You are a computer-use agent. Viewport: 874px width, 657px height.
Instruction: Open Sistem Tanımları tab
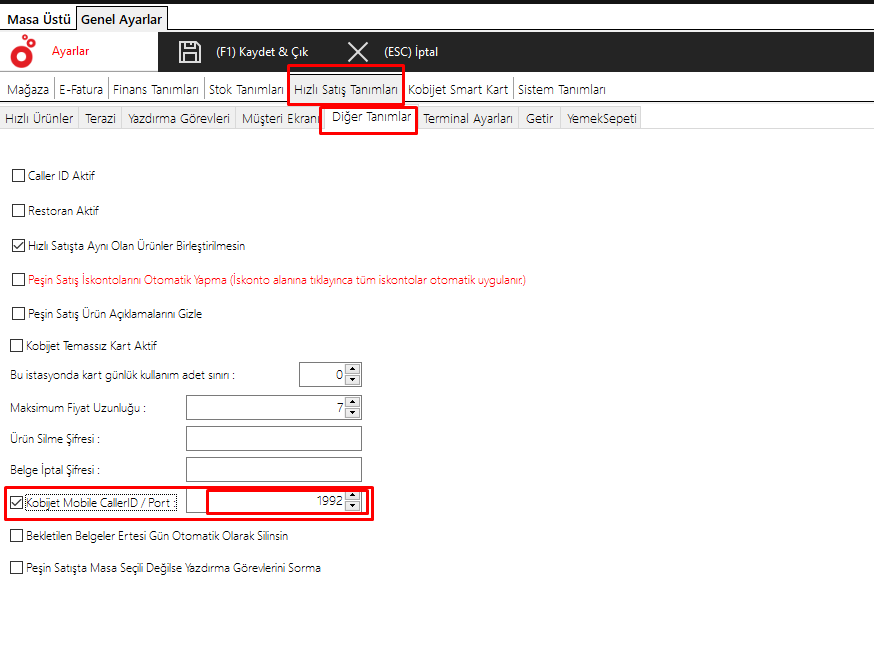coord(561,89)
